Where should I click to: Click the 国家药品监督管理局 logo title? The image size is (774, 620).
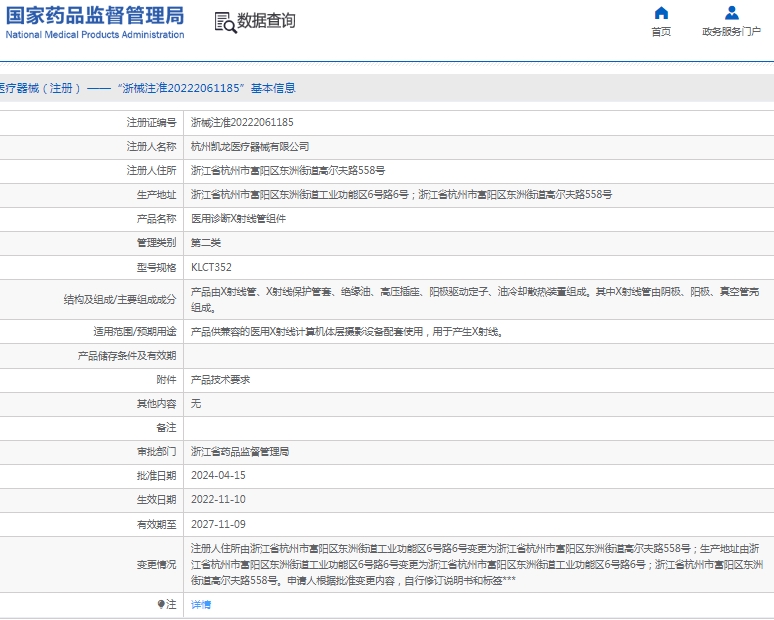pyautogui.click(x=95, y=16)
